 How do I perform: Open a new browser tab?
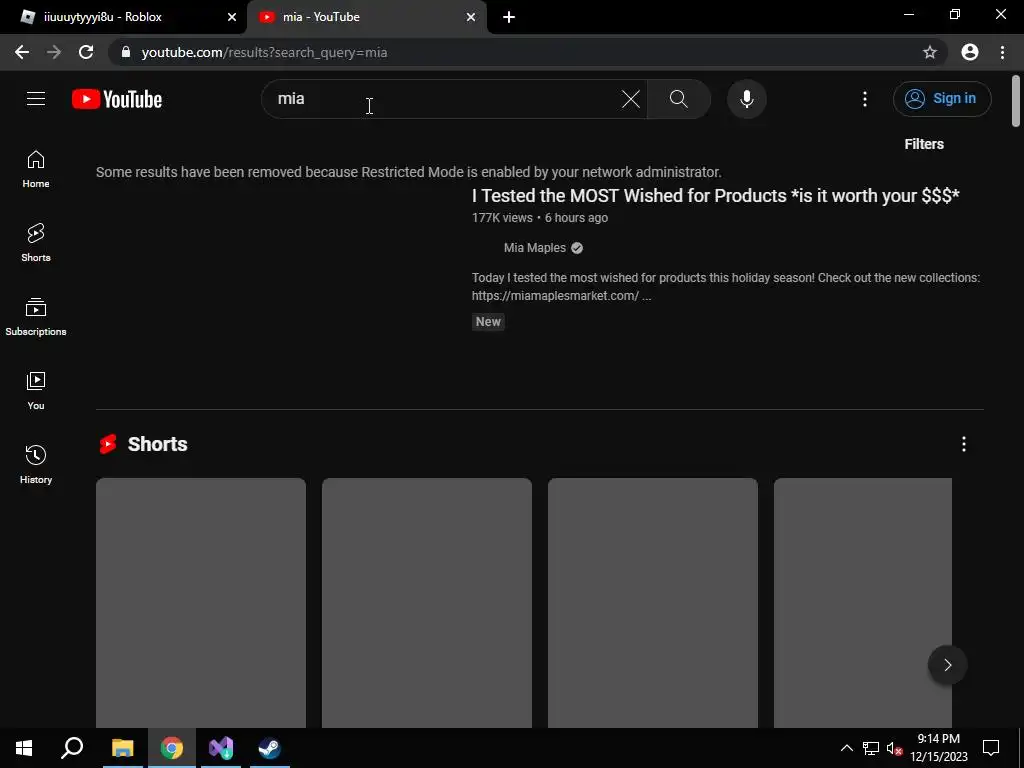[509, 17]
